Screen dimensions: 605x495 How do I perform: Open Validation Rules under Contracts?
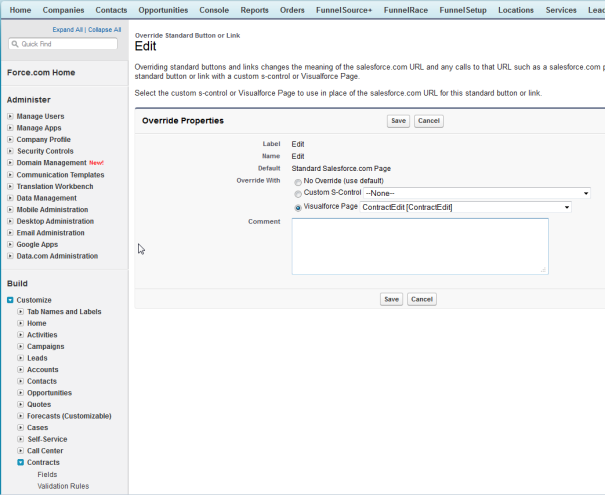click(63, 486)
